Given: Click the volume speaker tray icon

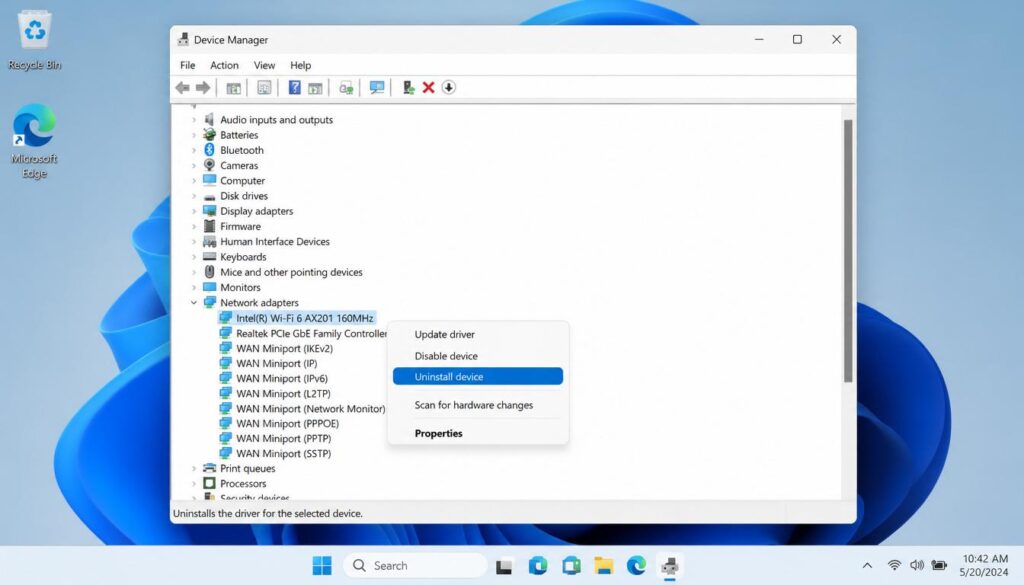Looking at the screenshot, I should [x=917, y=565].
